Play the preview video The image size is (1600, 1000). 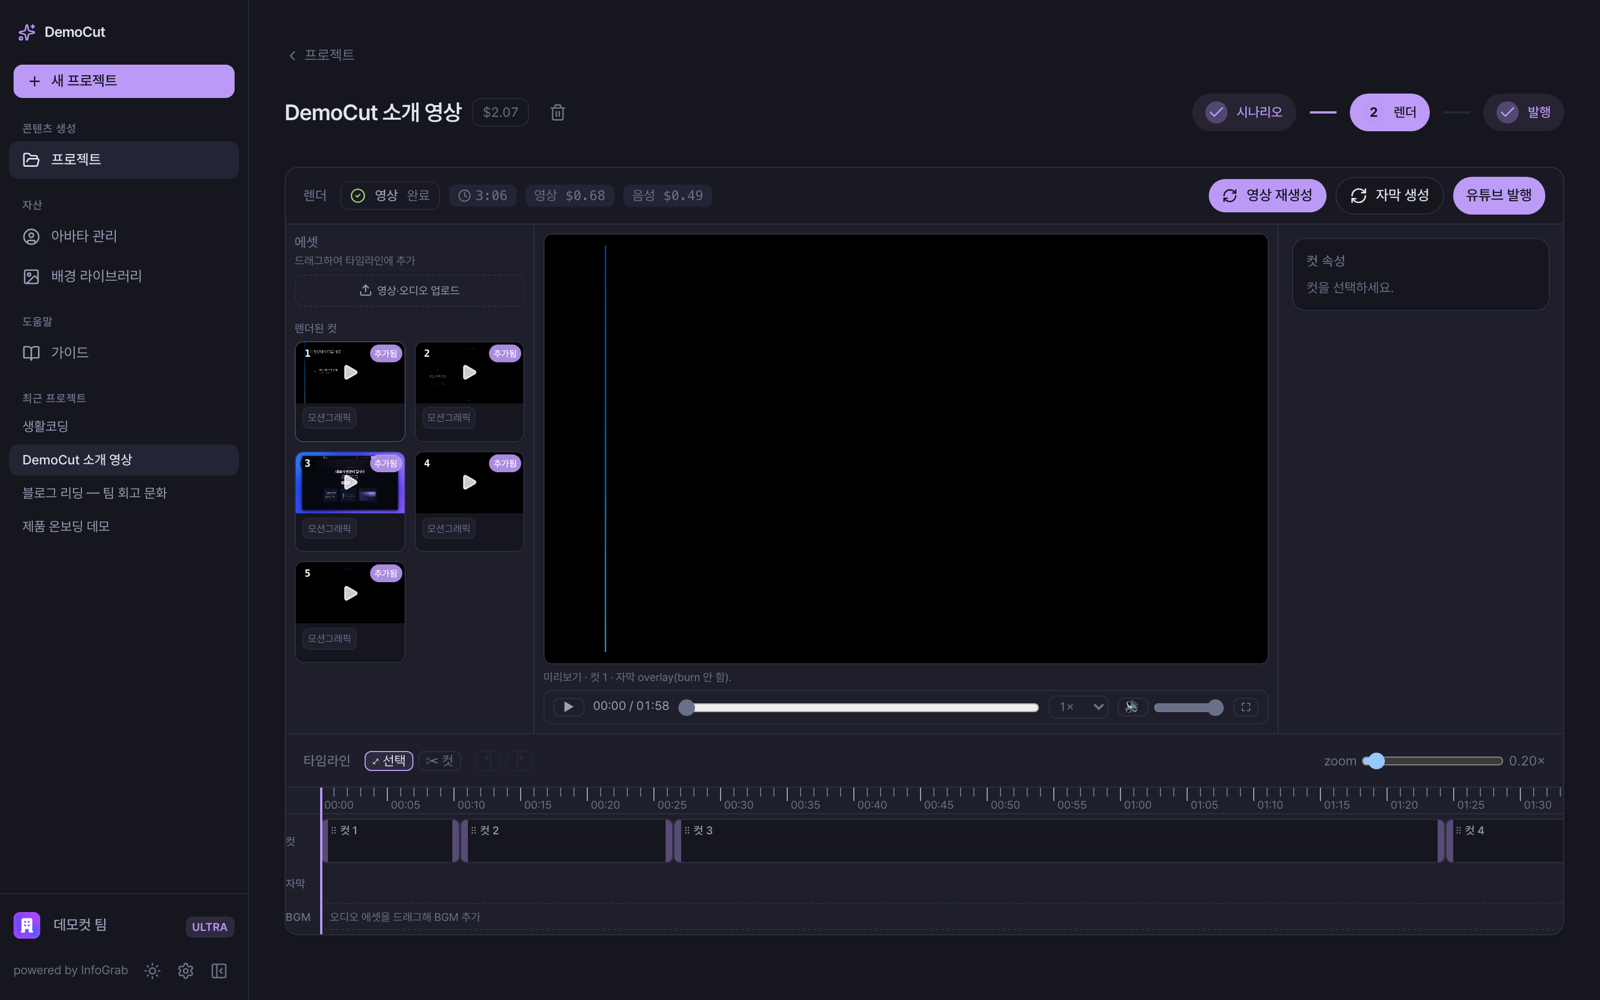[x=568, y=707]
